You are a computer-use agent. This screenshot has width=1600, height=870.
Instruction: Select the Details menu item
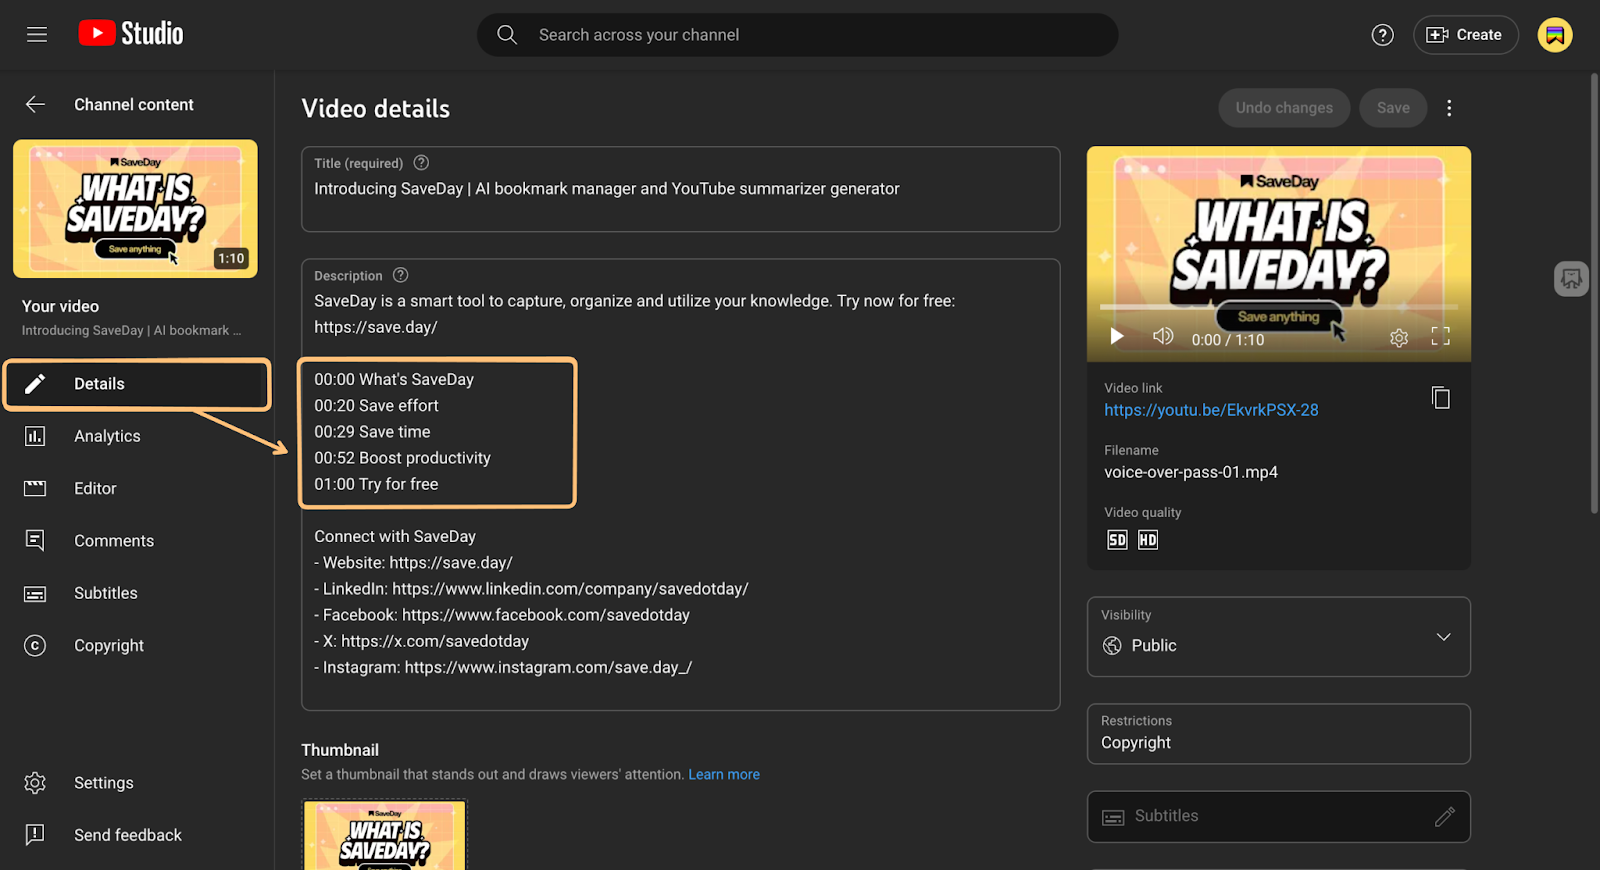(x=137, y=384)
